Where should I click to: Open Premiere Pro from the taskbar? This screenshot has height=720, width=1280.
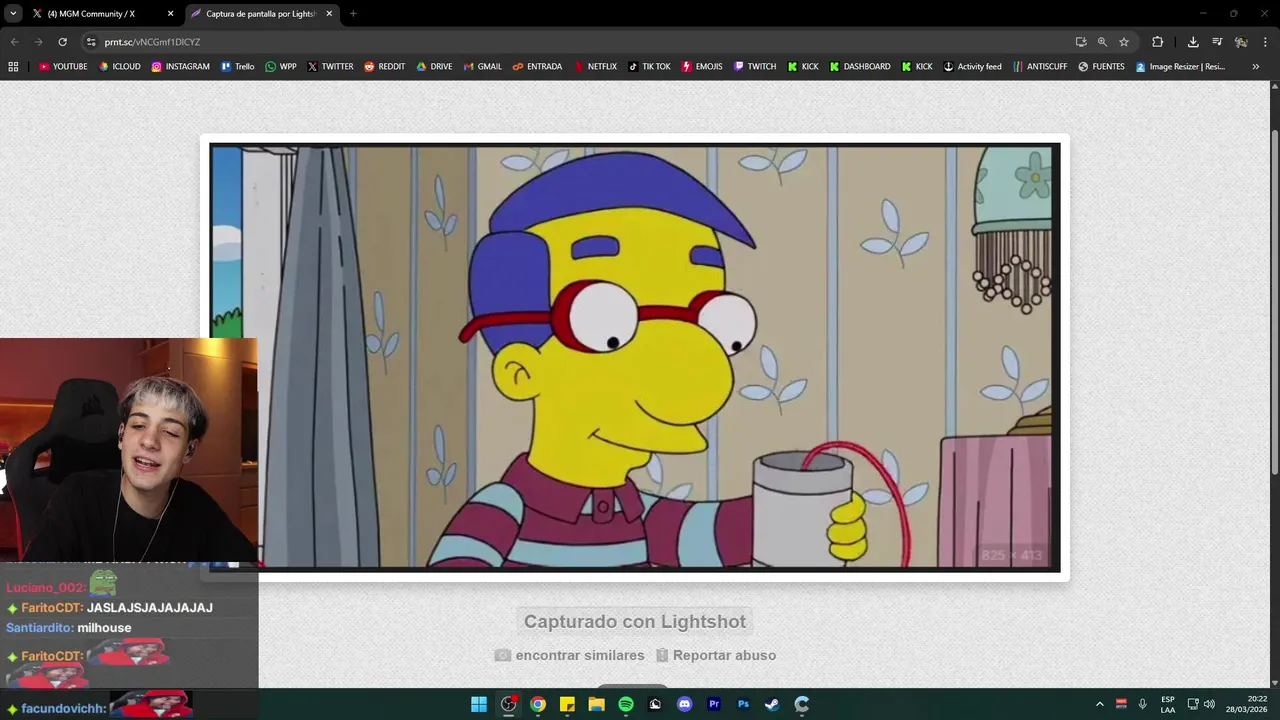(x=714, y=704)
